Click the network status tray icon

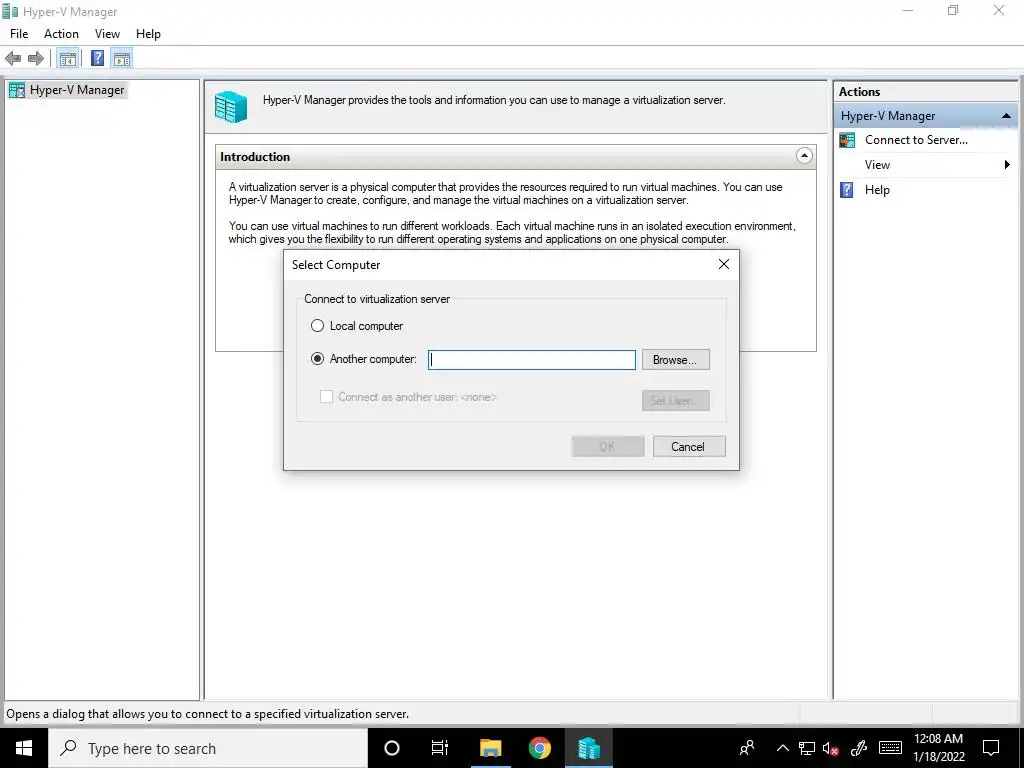click(807, 748)
